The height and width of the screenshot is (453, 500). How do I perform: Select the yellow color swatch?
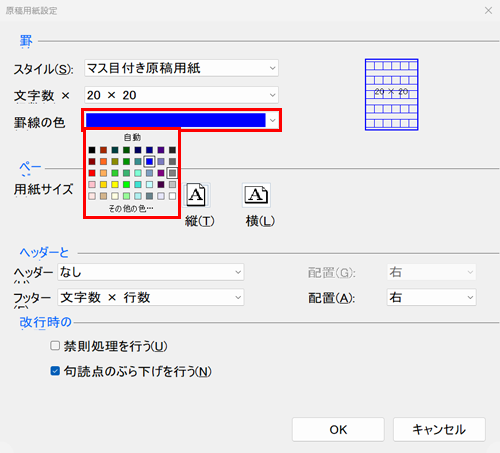click(115, 184)
